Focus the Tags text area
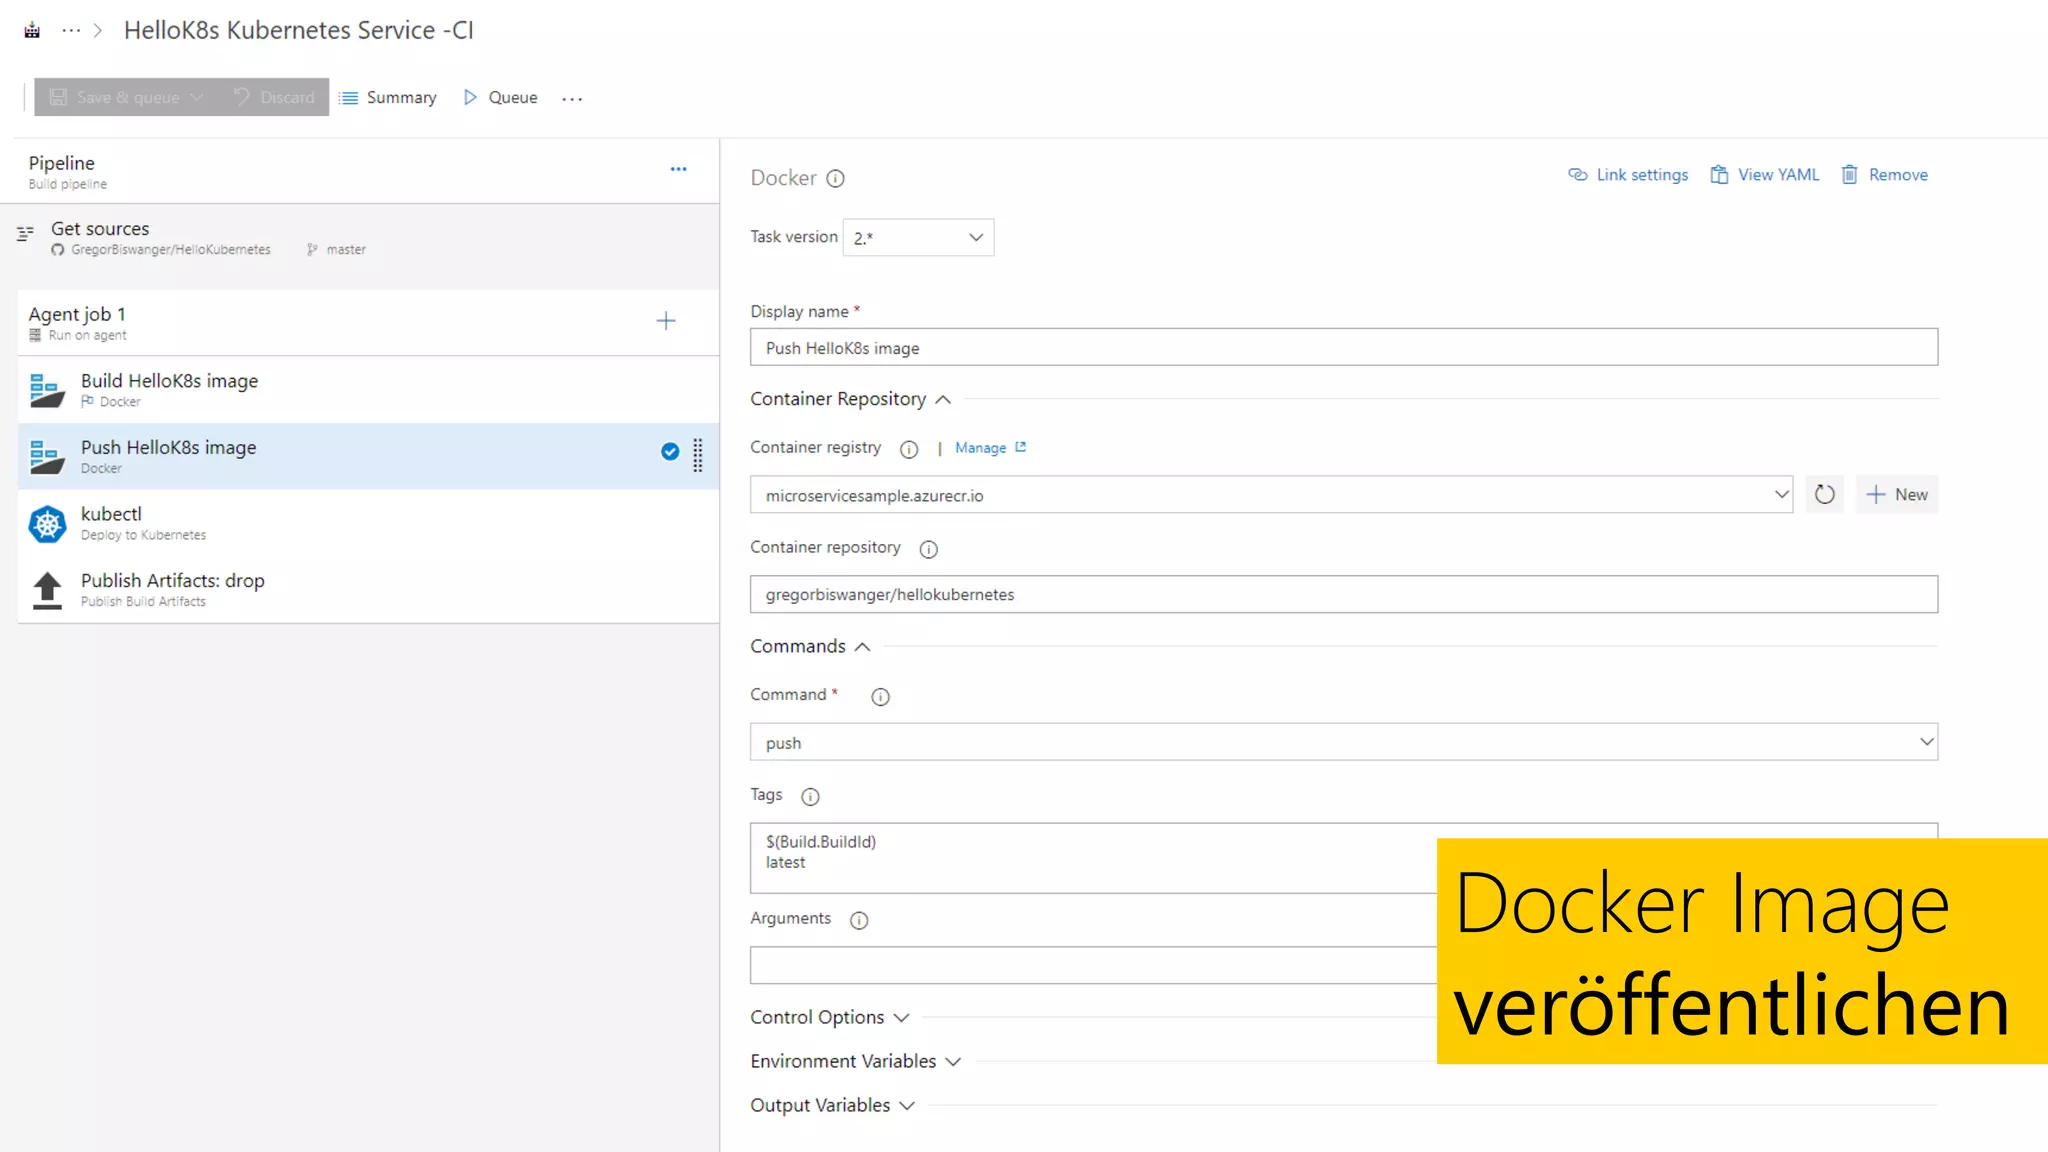The height and width of the screenshot is (1152, 2048). tap(1093, 857)
